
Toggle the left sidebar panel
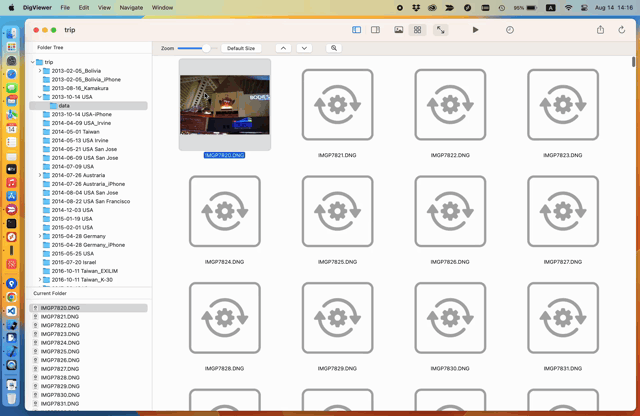357,30
